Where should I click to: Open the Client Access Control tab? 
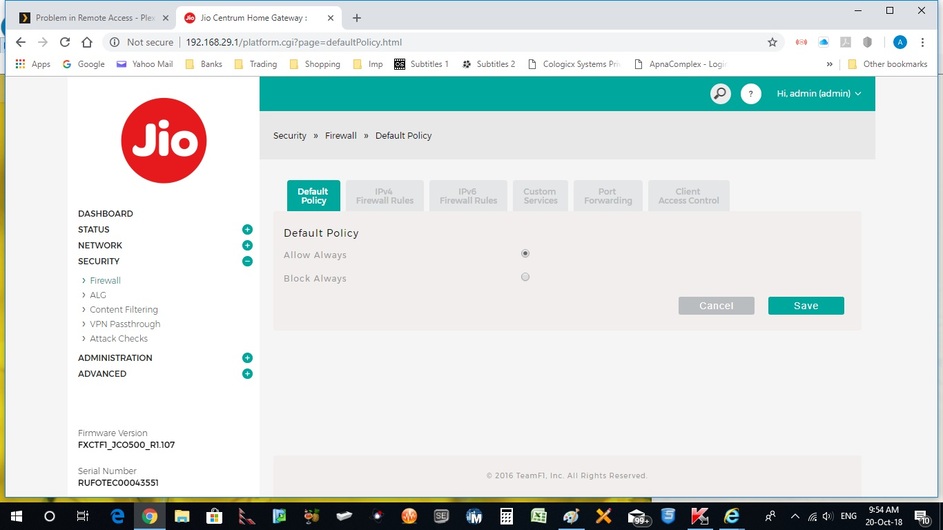(x=689, y=196)
